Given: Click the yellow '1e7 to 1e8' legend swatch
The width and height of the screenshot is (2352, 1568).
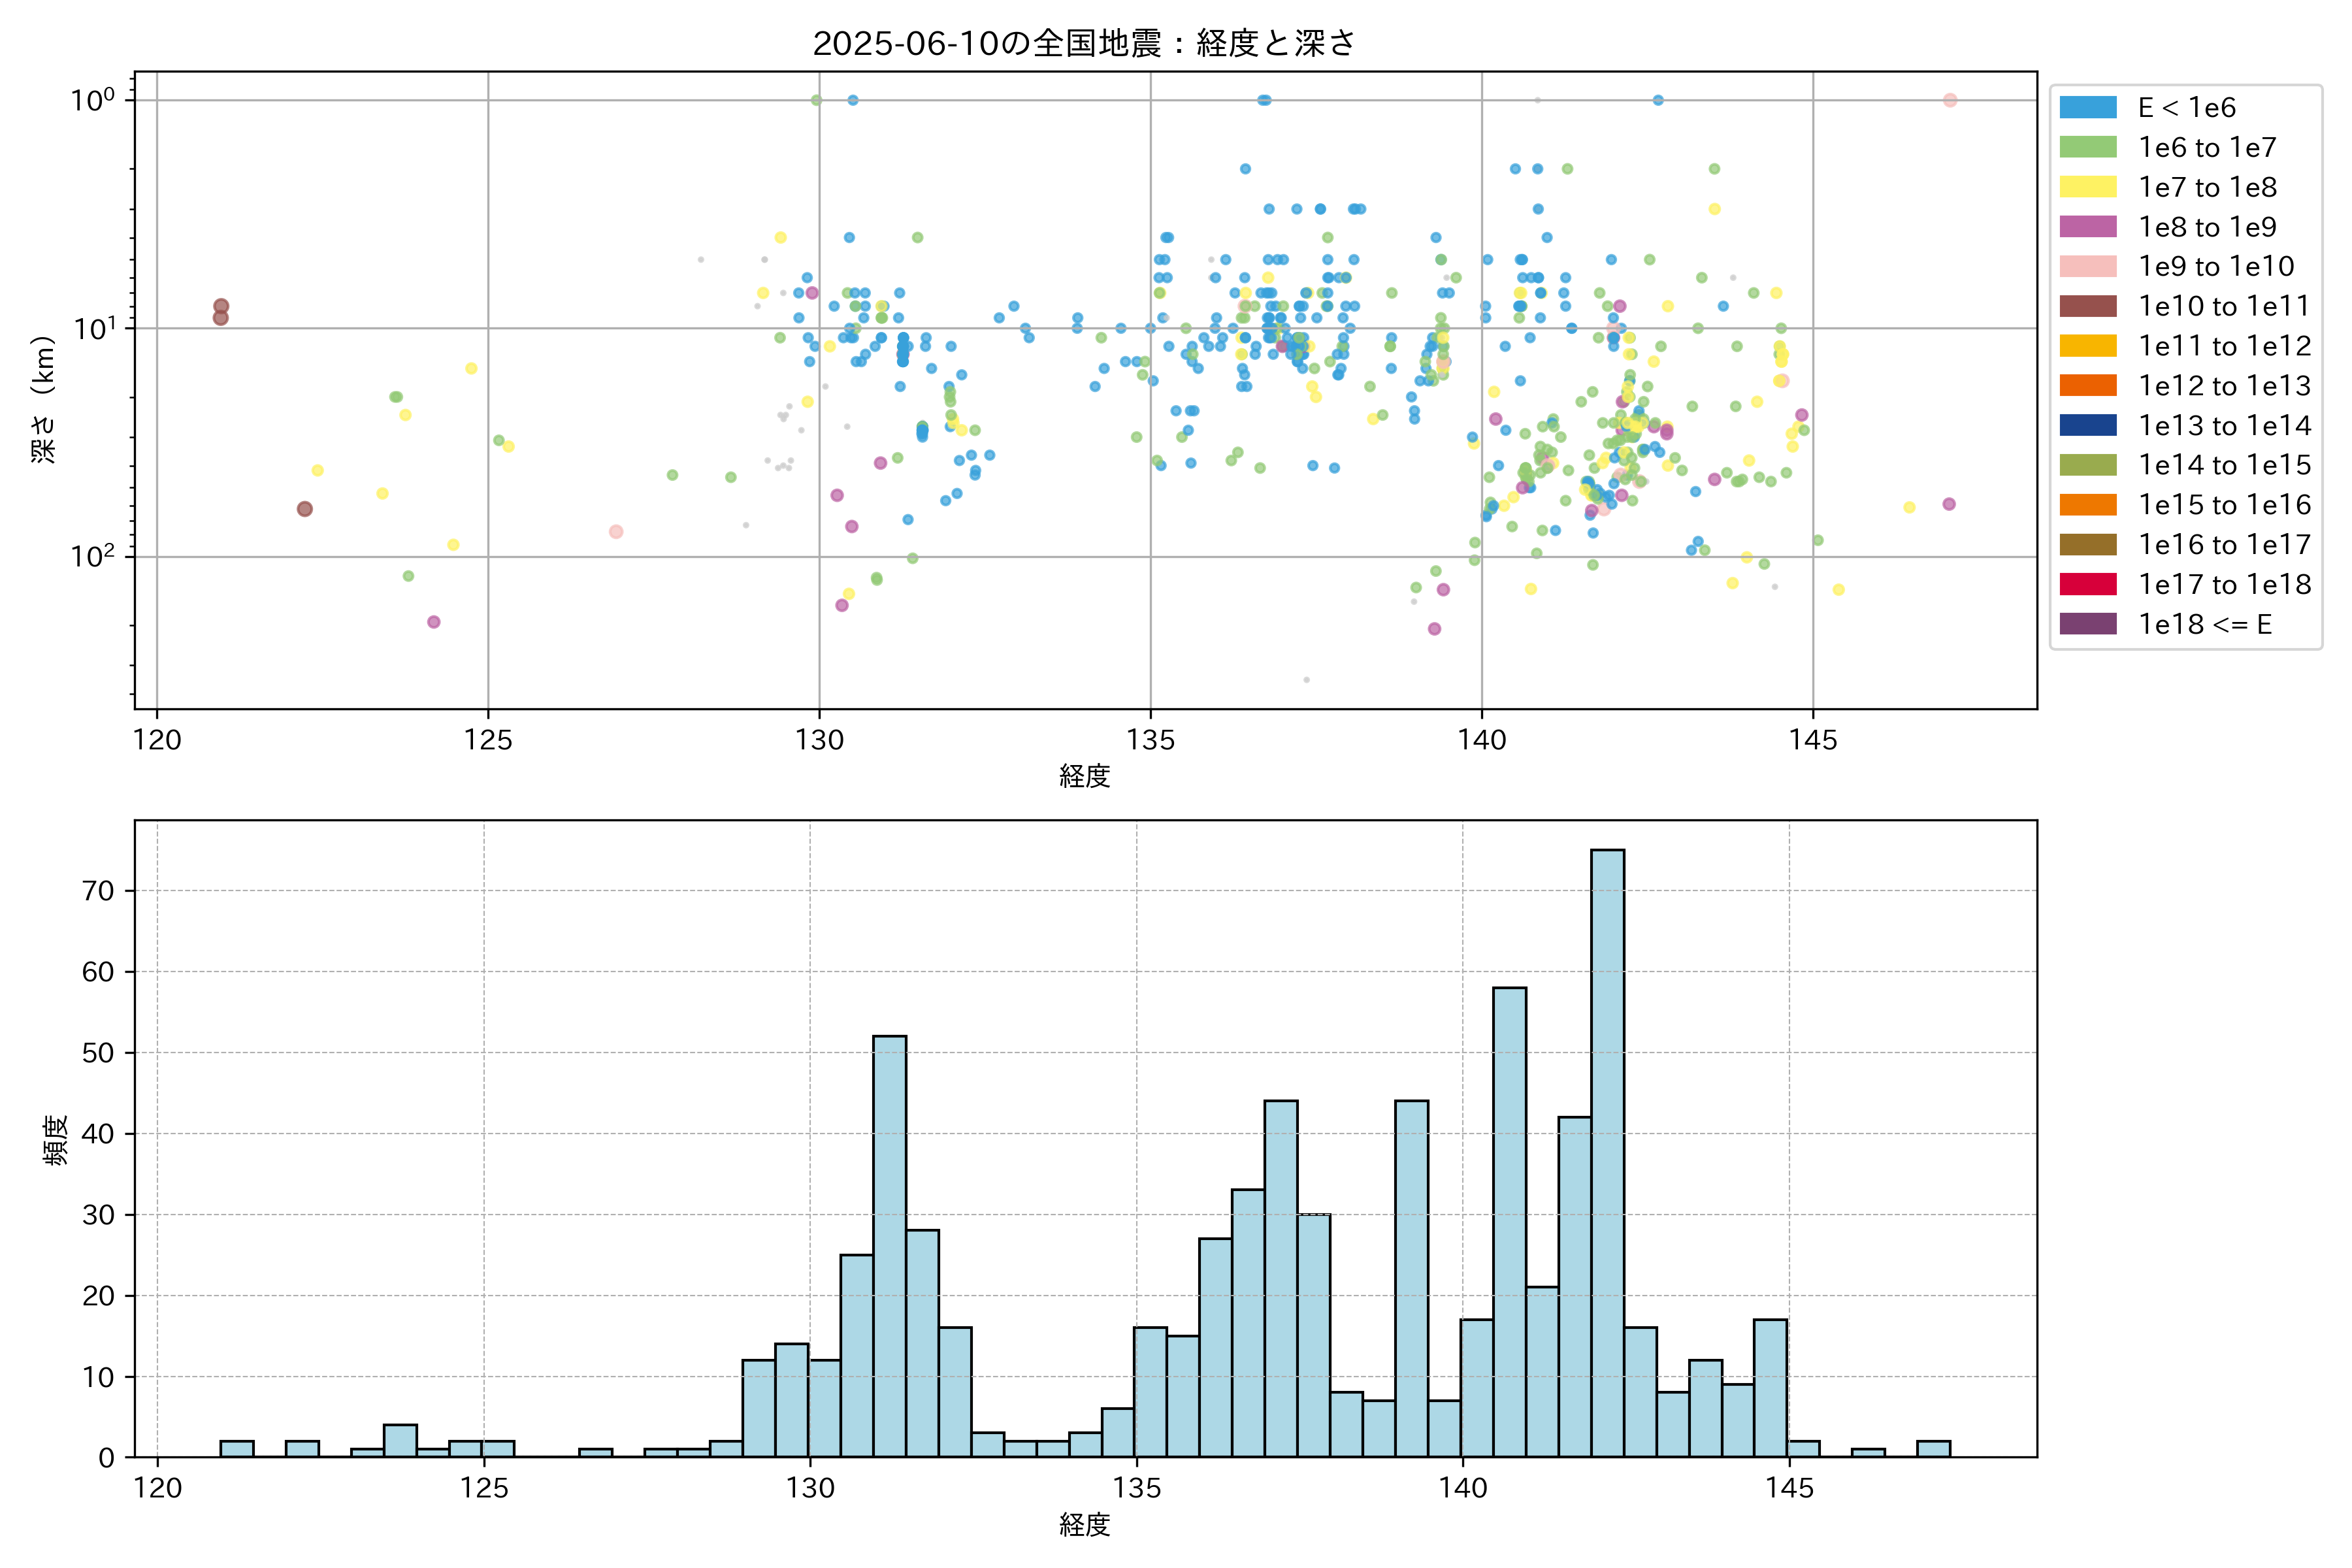Looking at the screenshot, I should tap(2088, 187).
